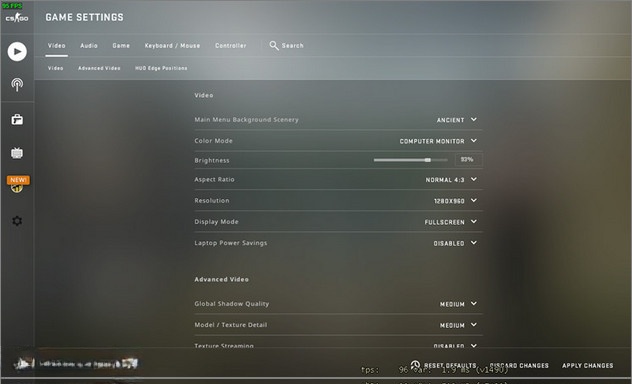Open the Laptop Power Savings dropdown
The width and height of the screenshot is (632, 384).
[x=455, y=243]
